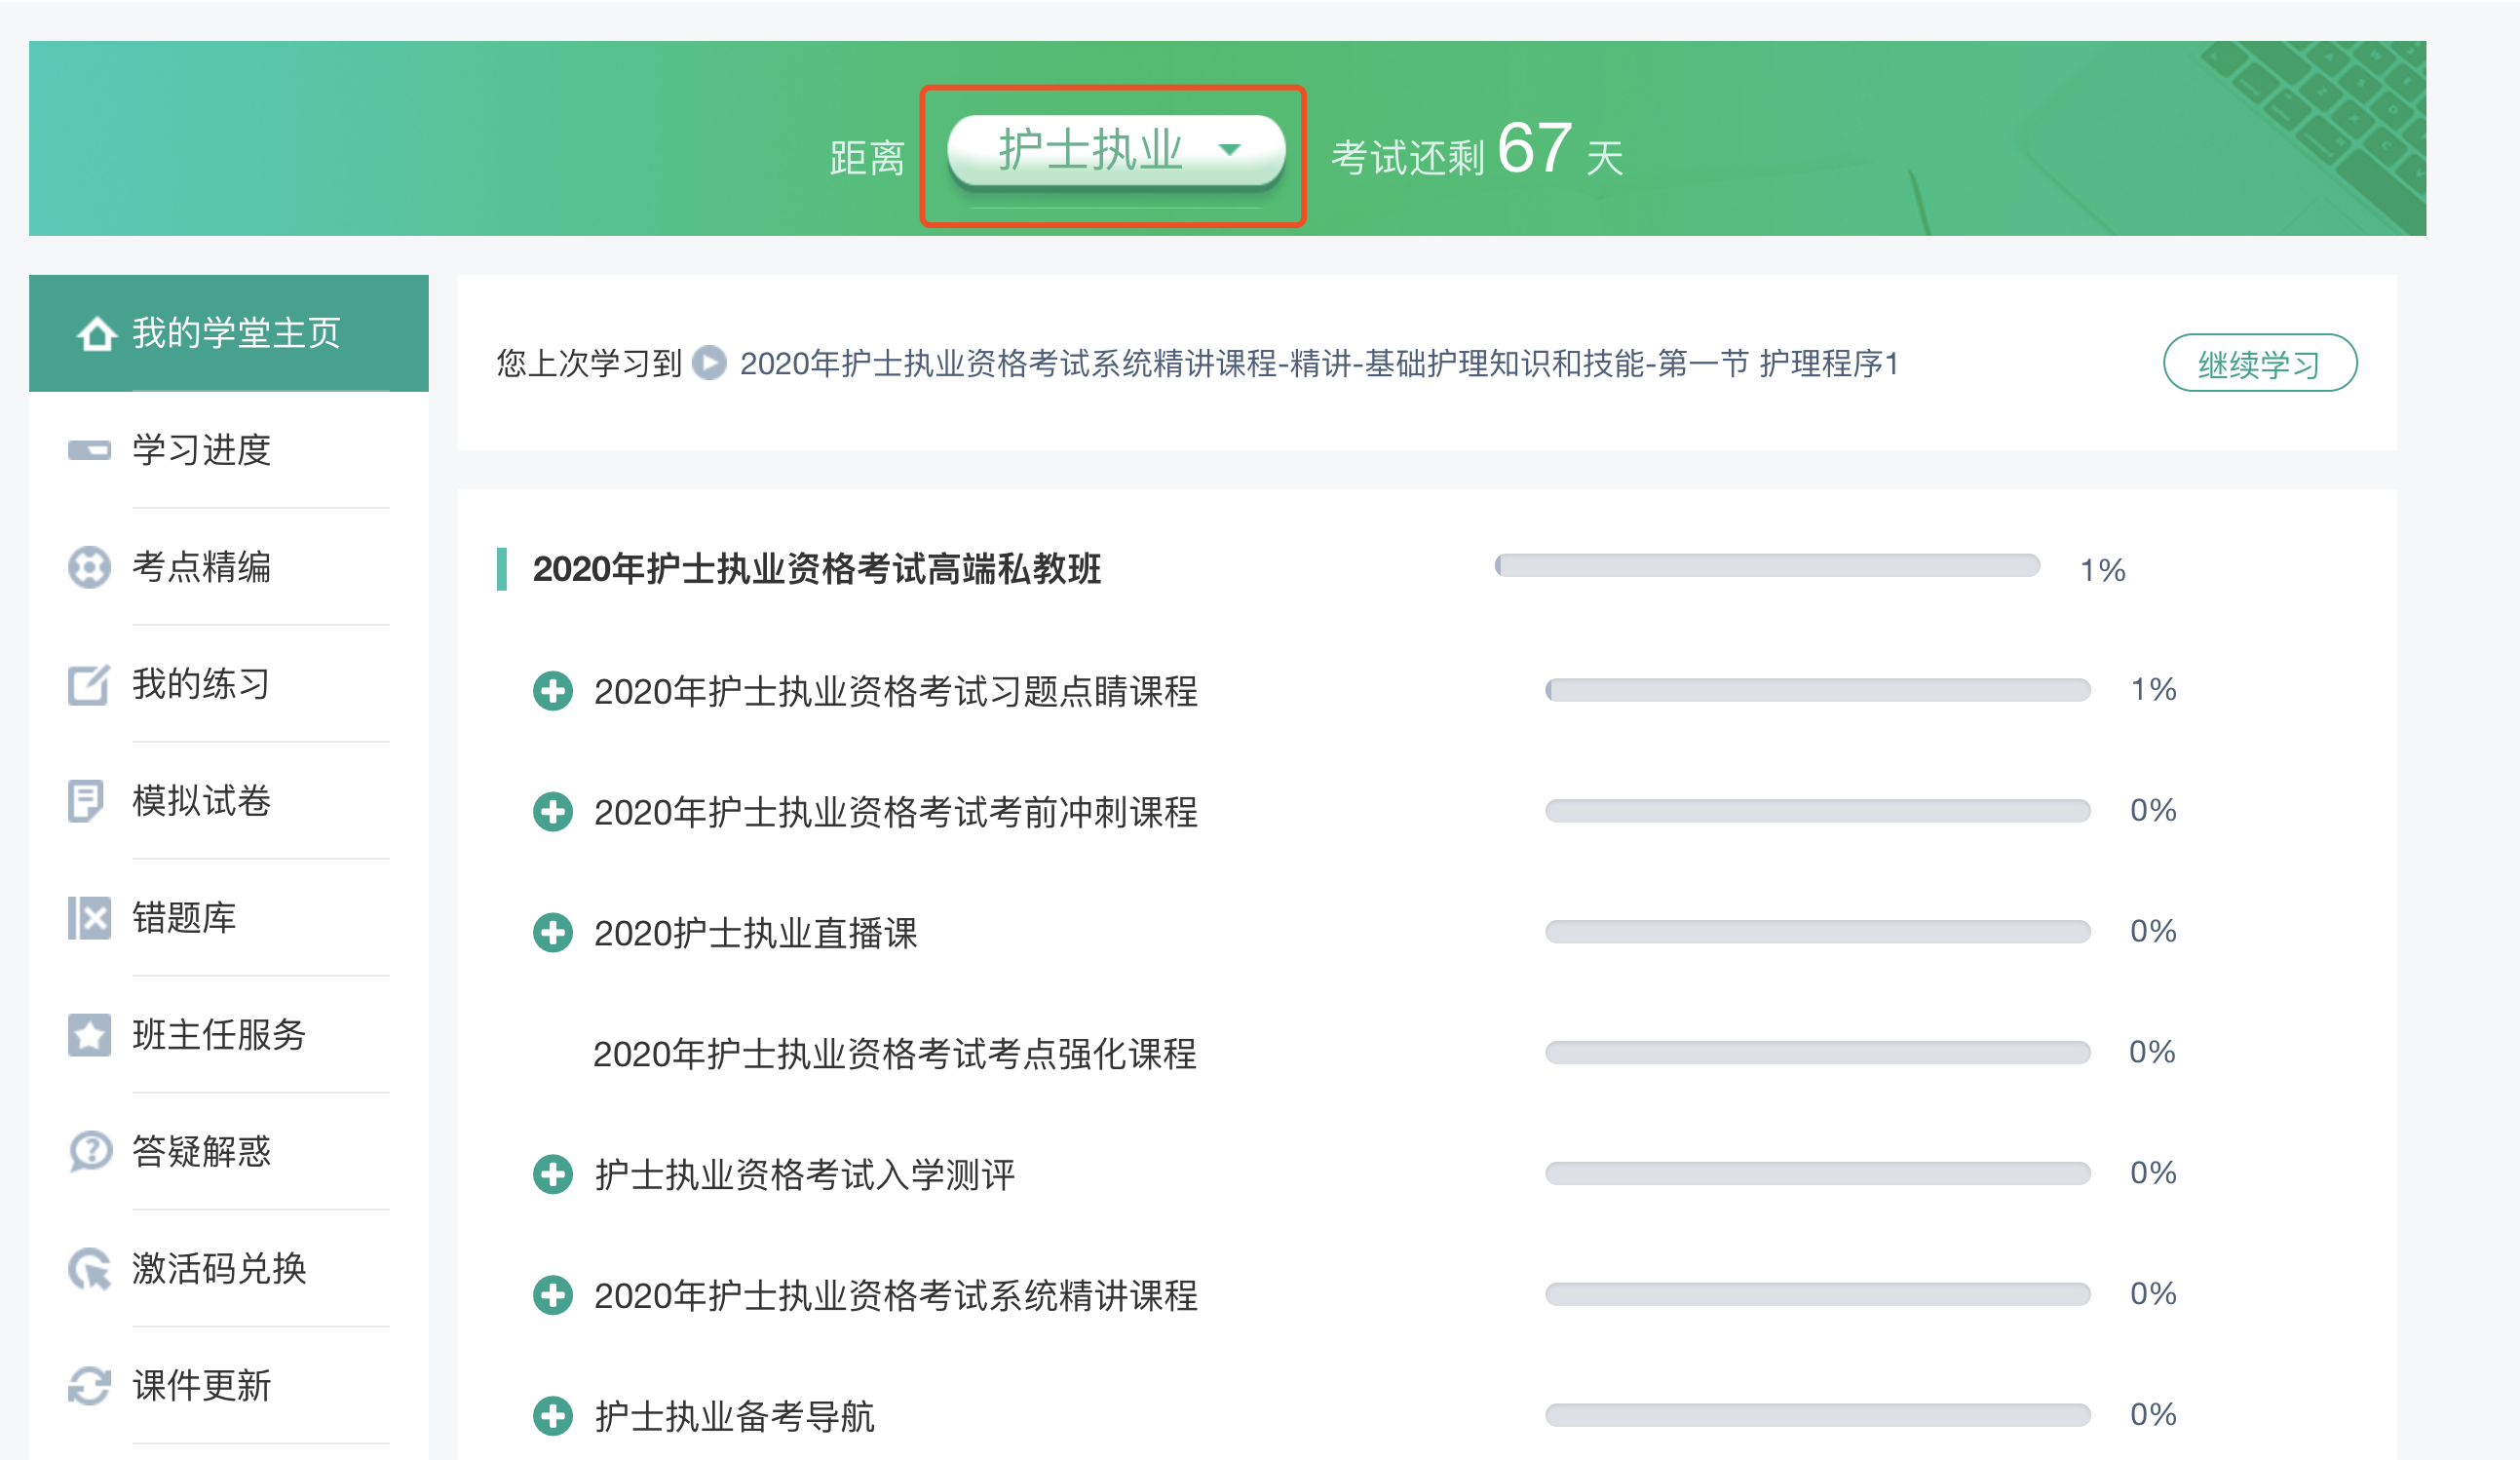The width and height of the screenshot is (2520, 1460).
Task: Click the 我的练习 pencil edit icon
Action: click(89, 684)
